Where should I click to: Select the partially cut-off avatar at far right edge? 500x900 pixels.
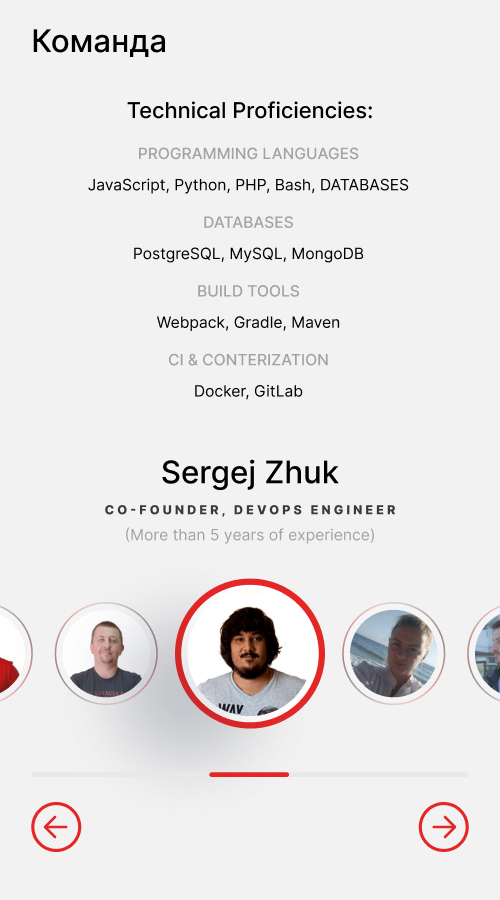(x=485, y=653)
